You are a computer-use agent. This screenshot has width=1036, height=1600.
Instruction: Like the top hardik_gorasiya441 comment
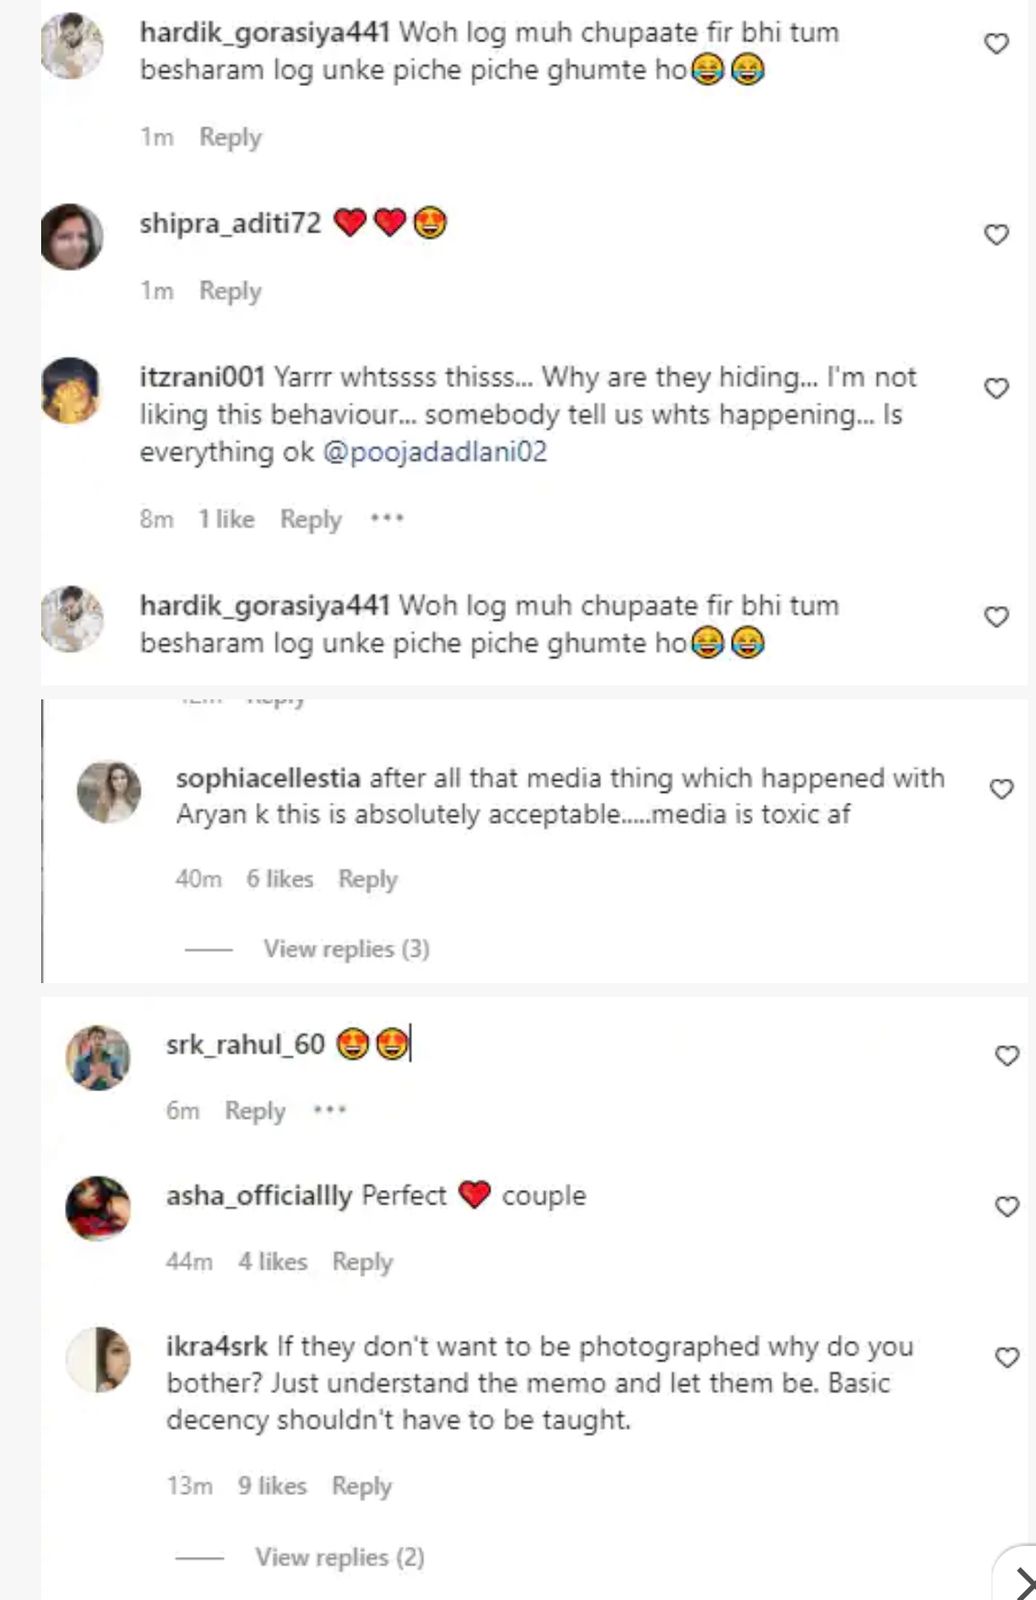996,44
